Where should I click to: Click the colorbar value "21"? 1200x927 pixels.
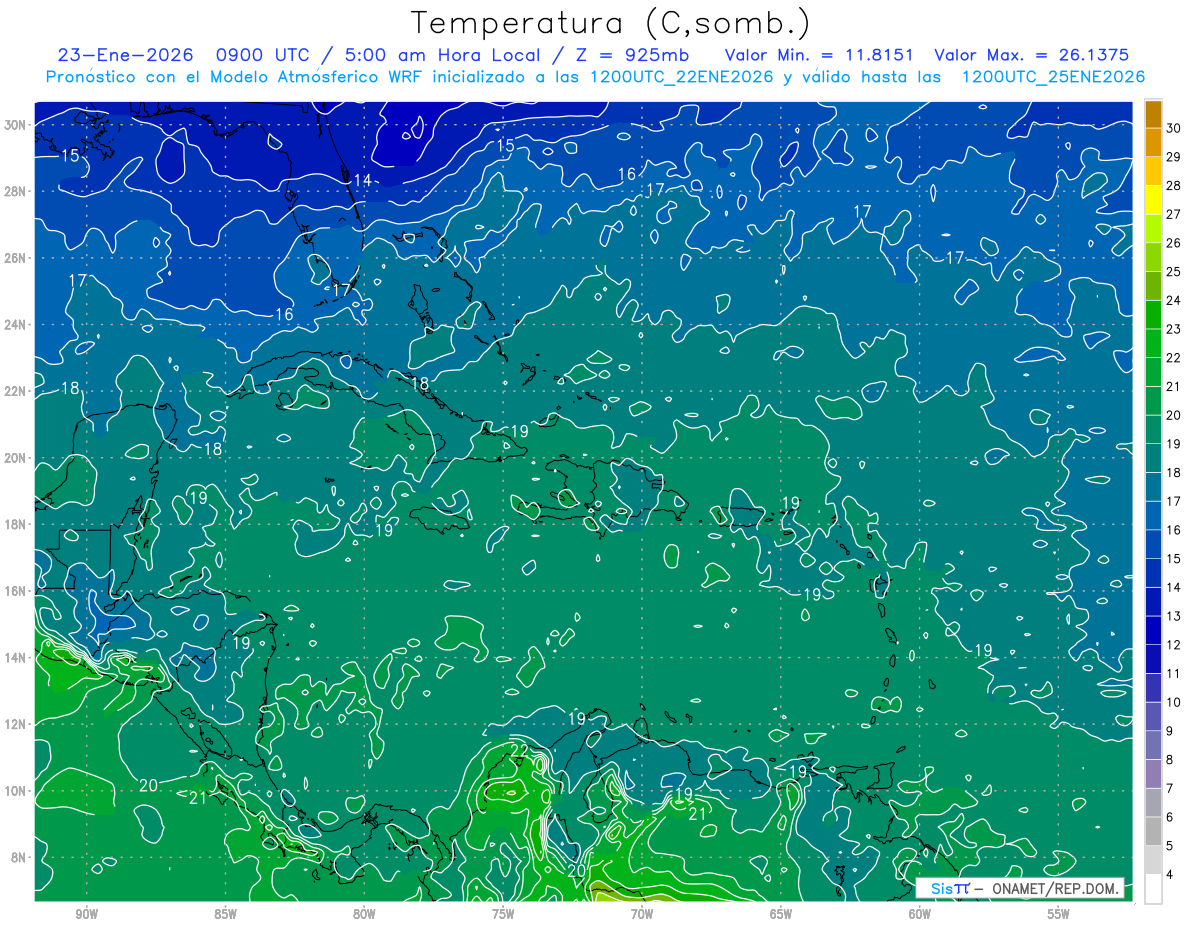coord(1174,386)
